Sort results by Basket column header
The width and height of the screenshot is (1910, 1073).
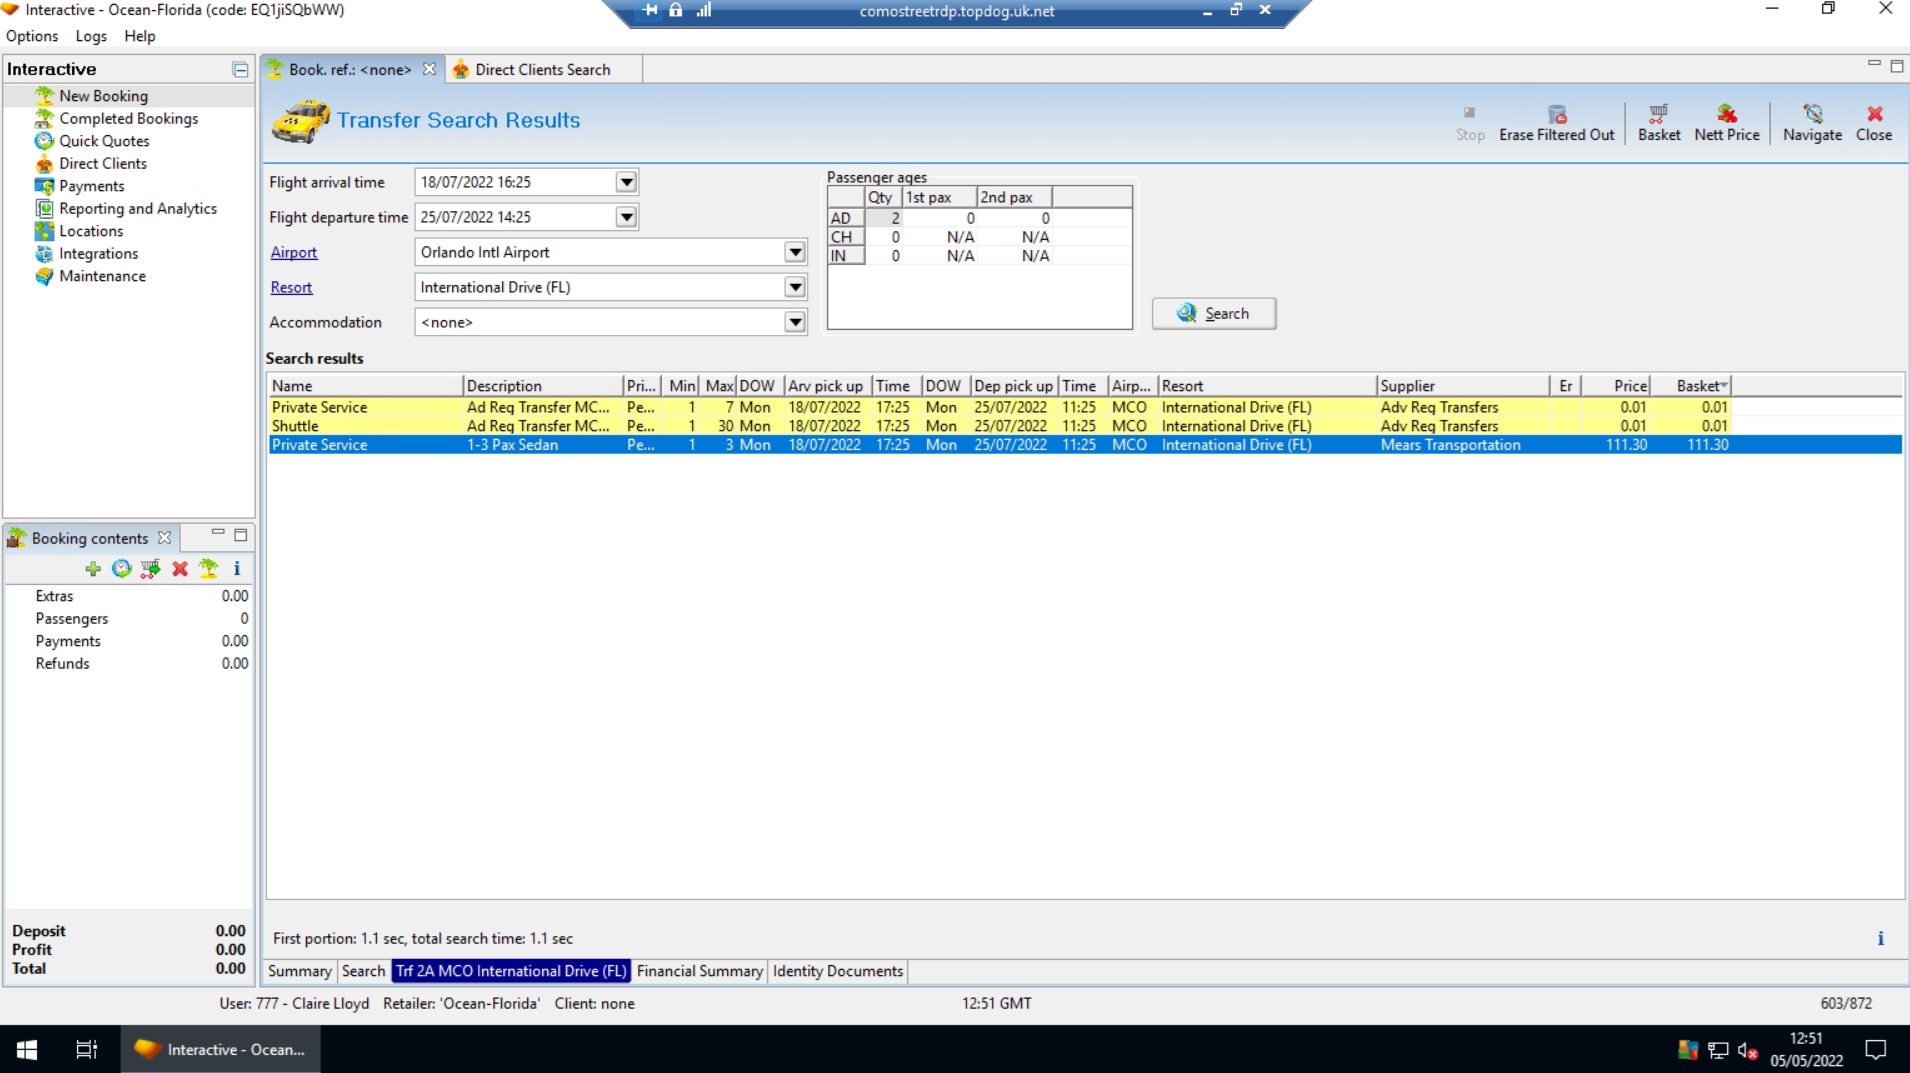[1691, 386]
